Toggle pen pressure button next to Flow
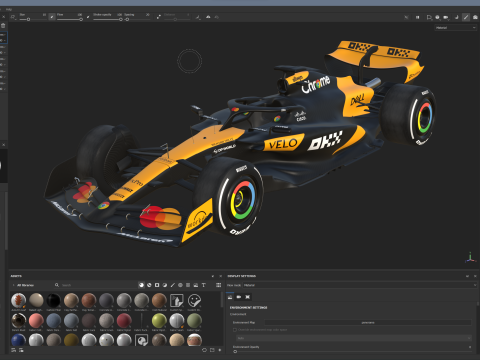This screenshot has width=480, height=360. [88, 17]
